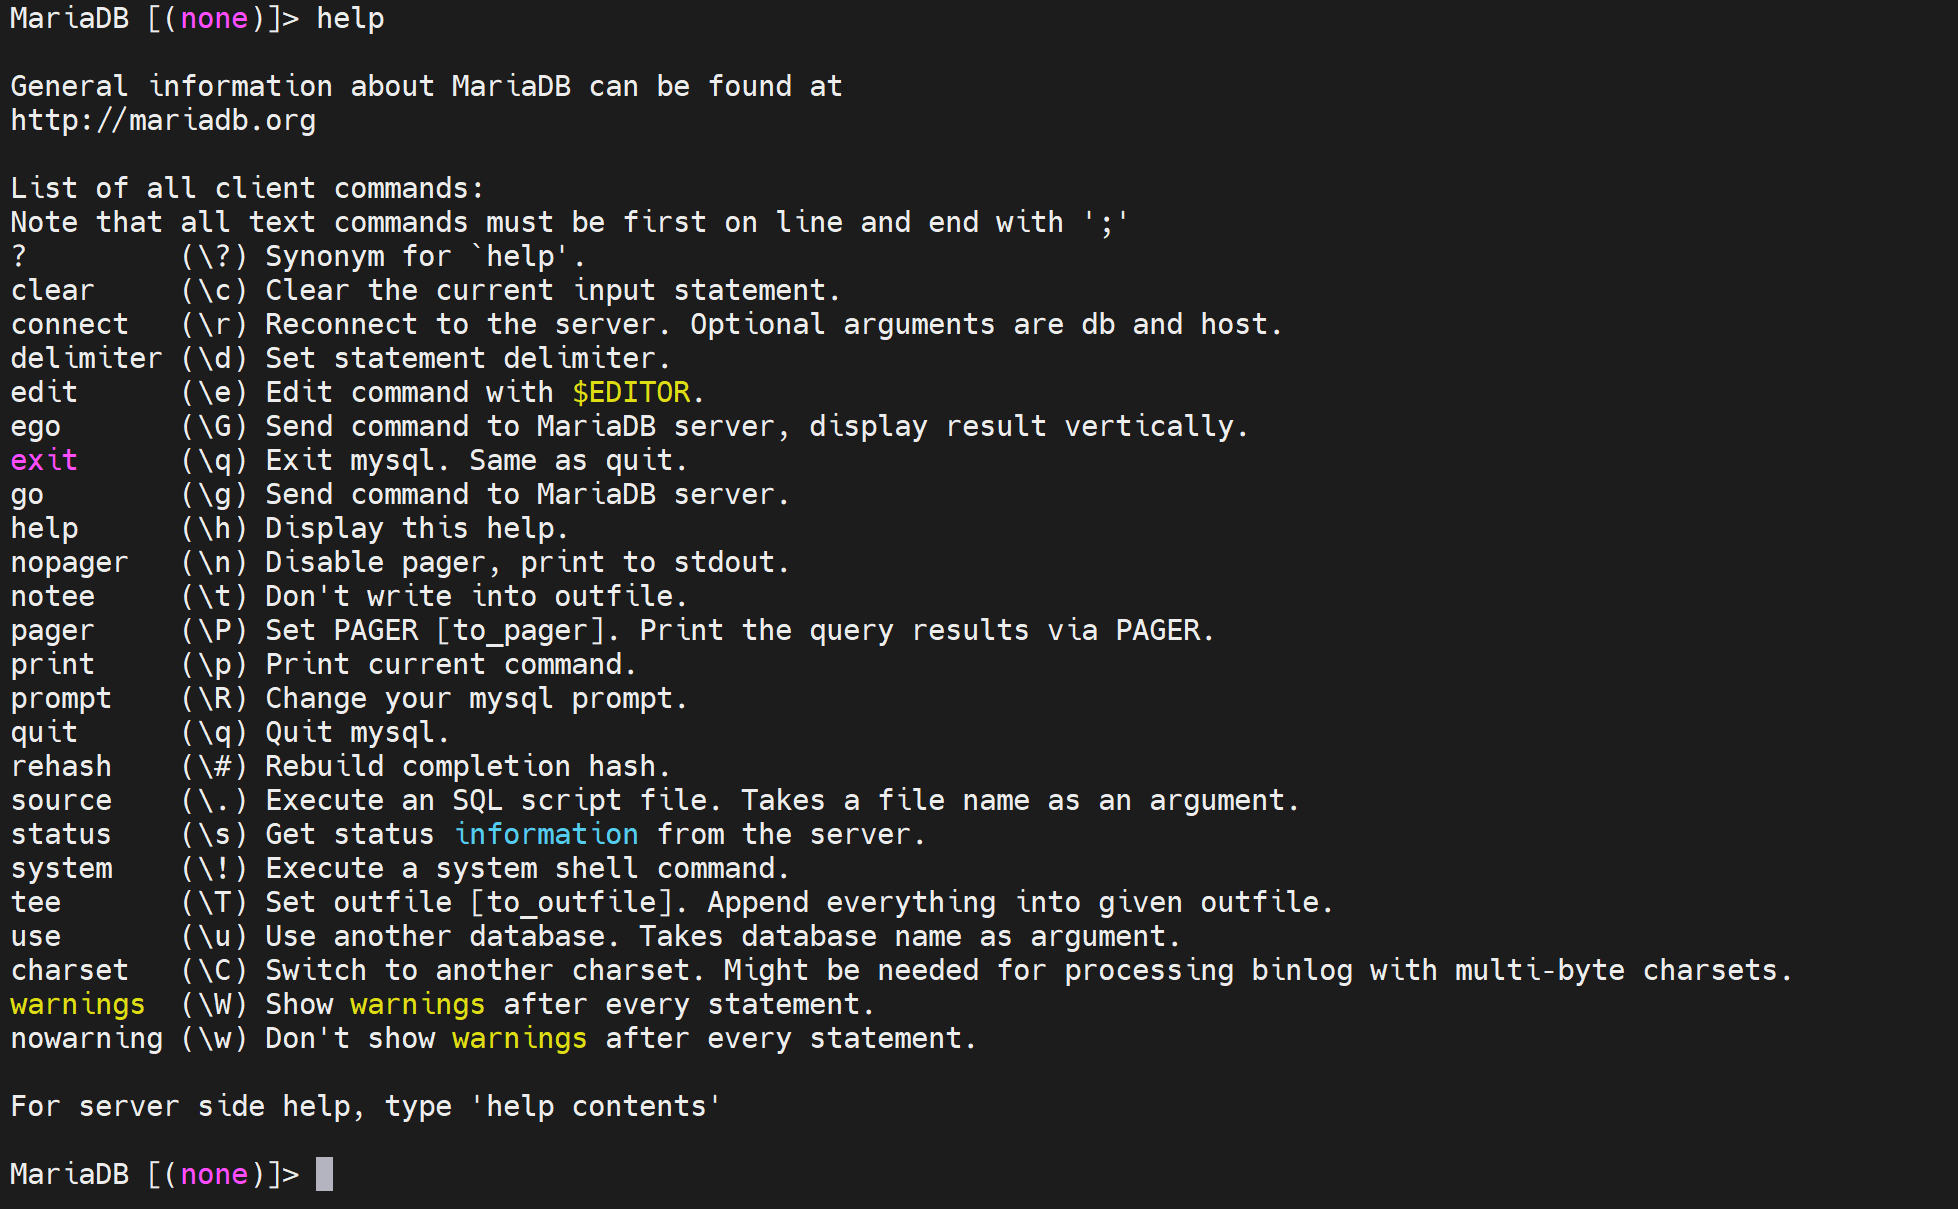Click the 'connect' command name

[69, 325]
